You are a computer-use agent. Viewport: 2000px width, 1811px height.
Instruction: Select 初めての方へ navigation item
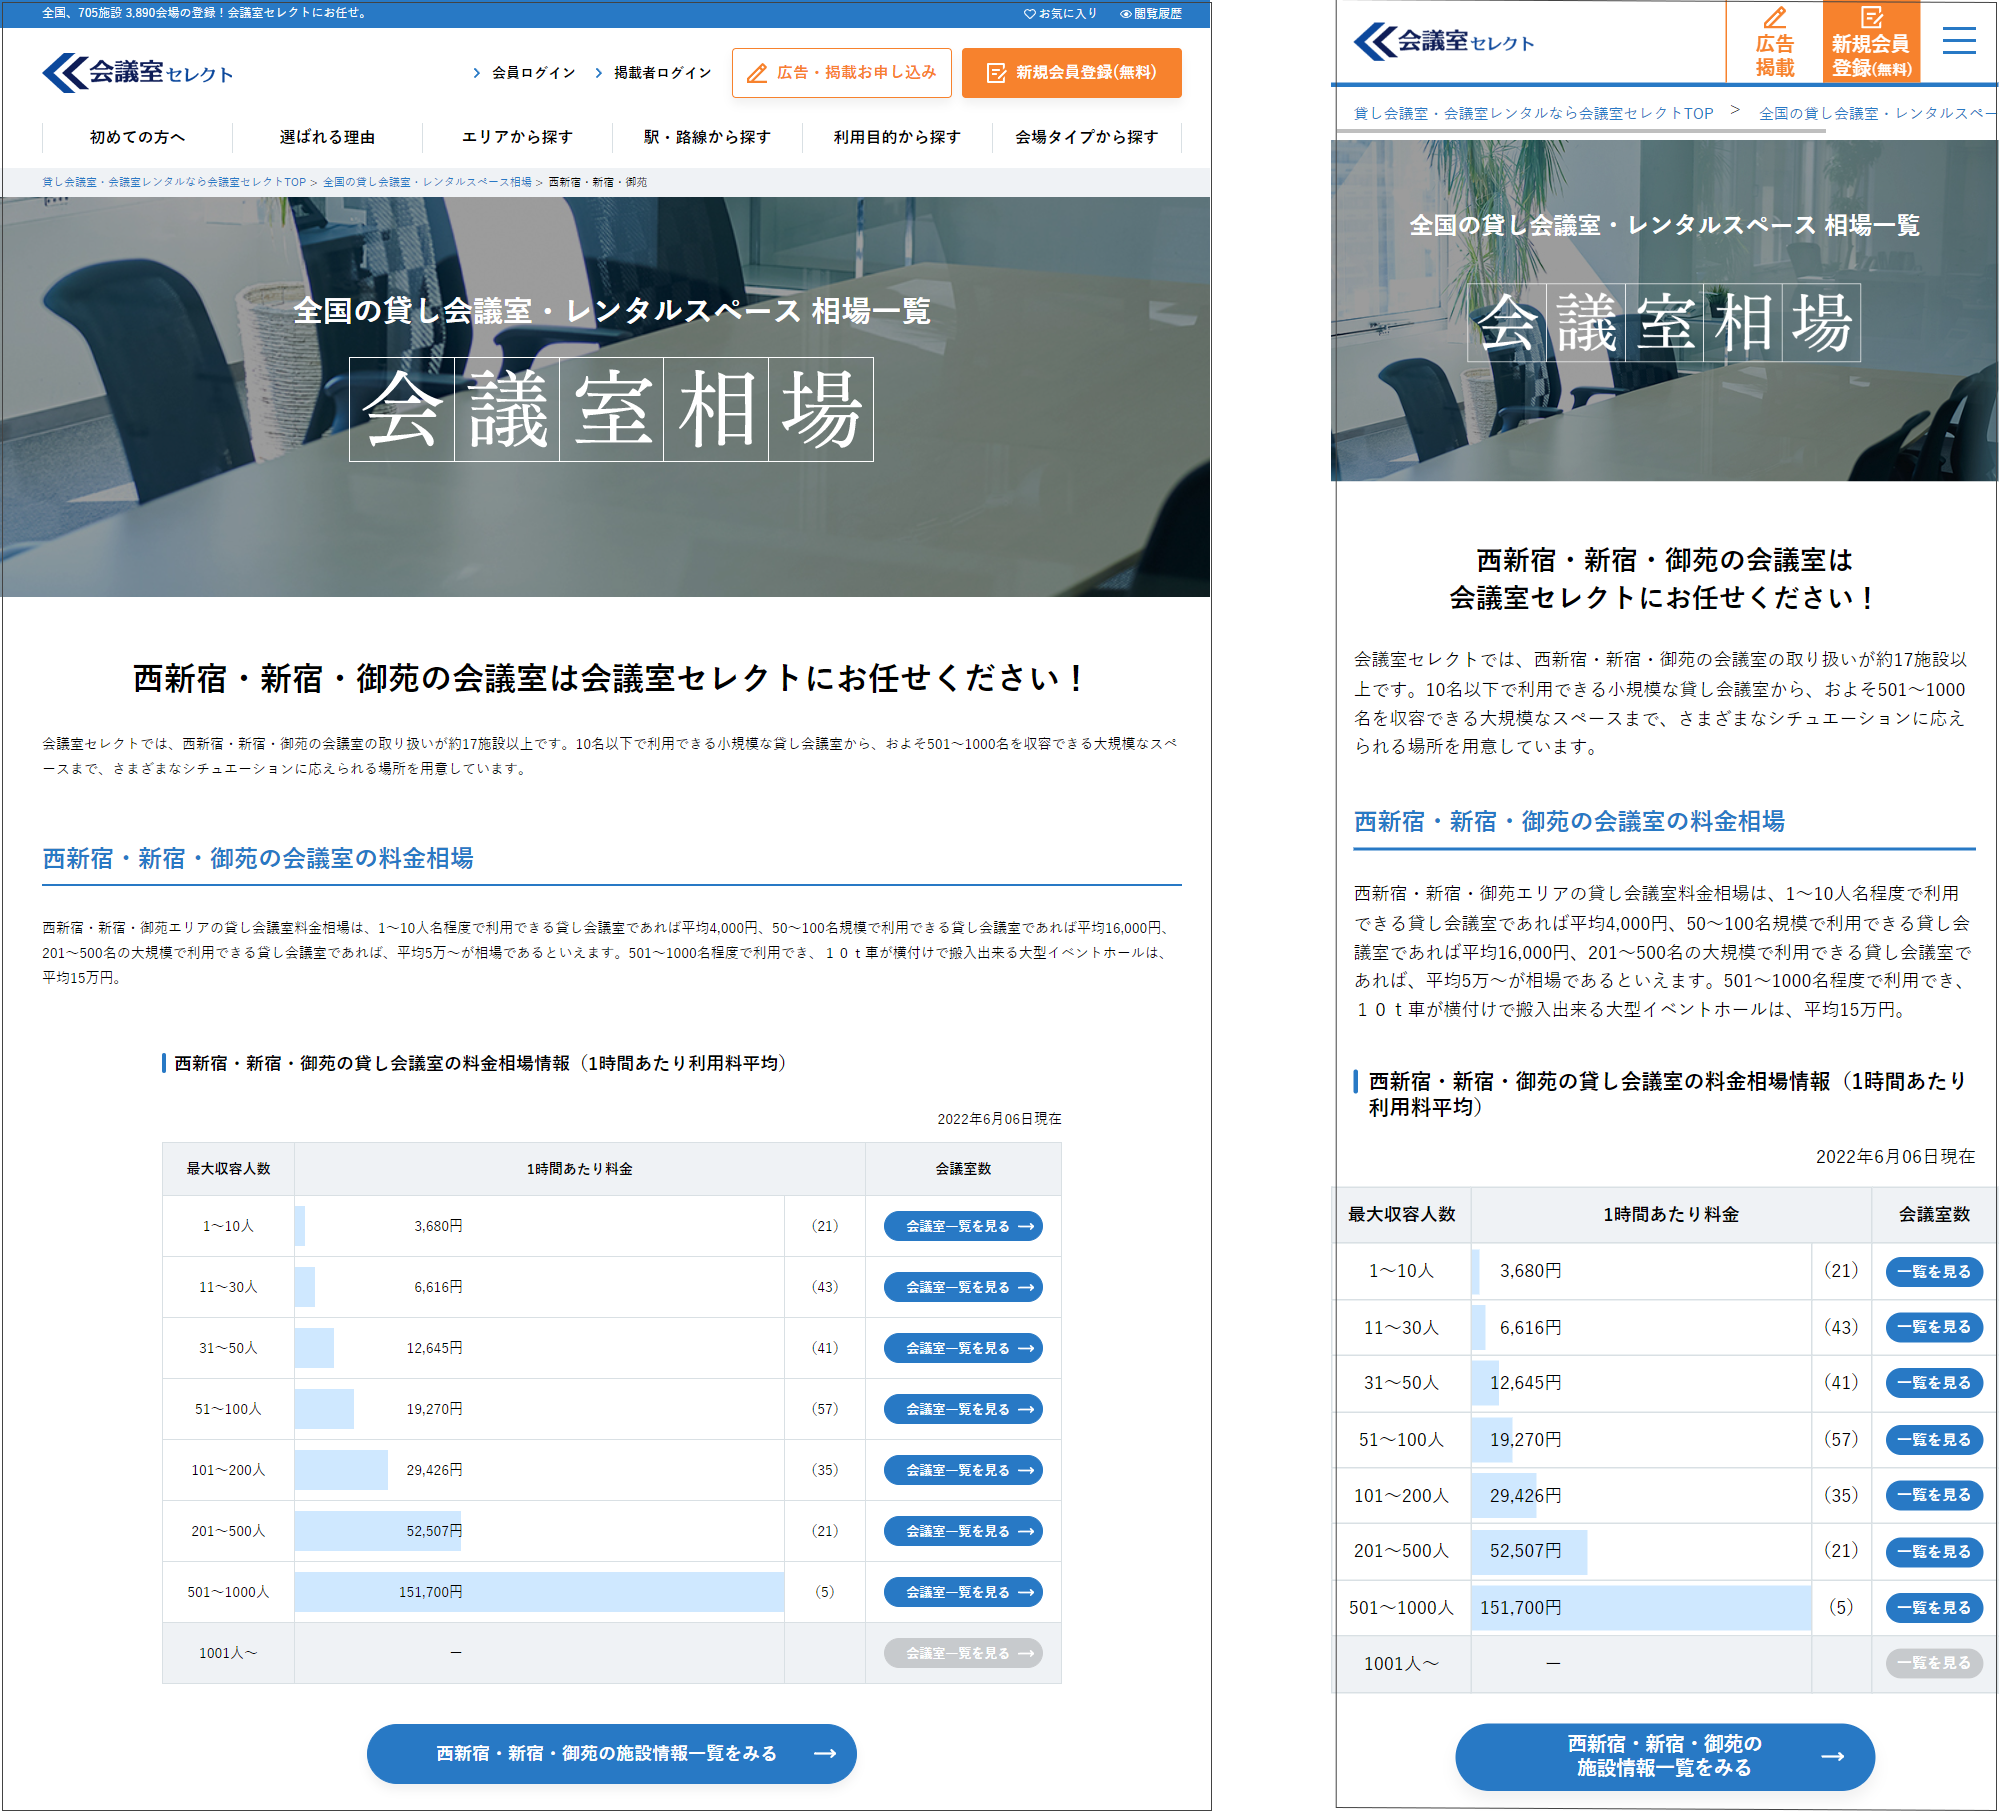(137, 137)
